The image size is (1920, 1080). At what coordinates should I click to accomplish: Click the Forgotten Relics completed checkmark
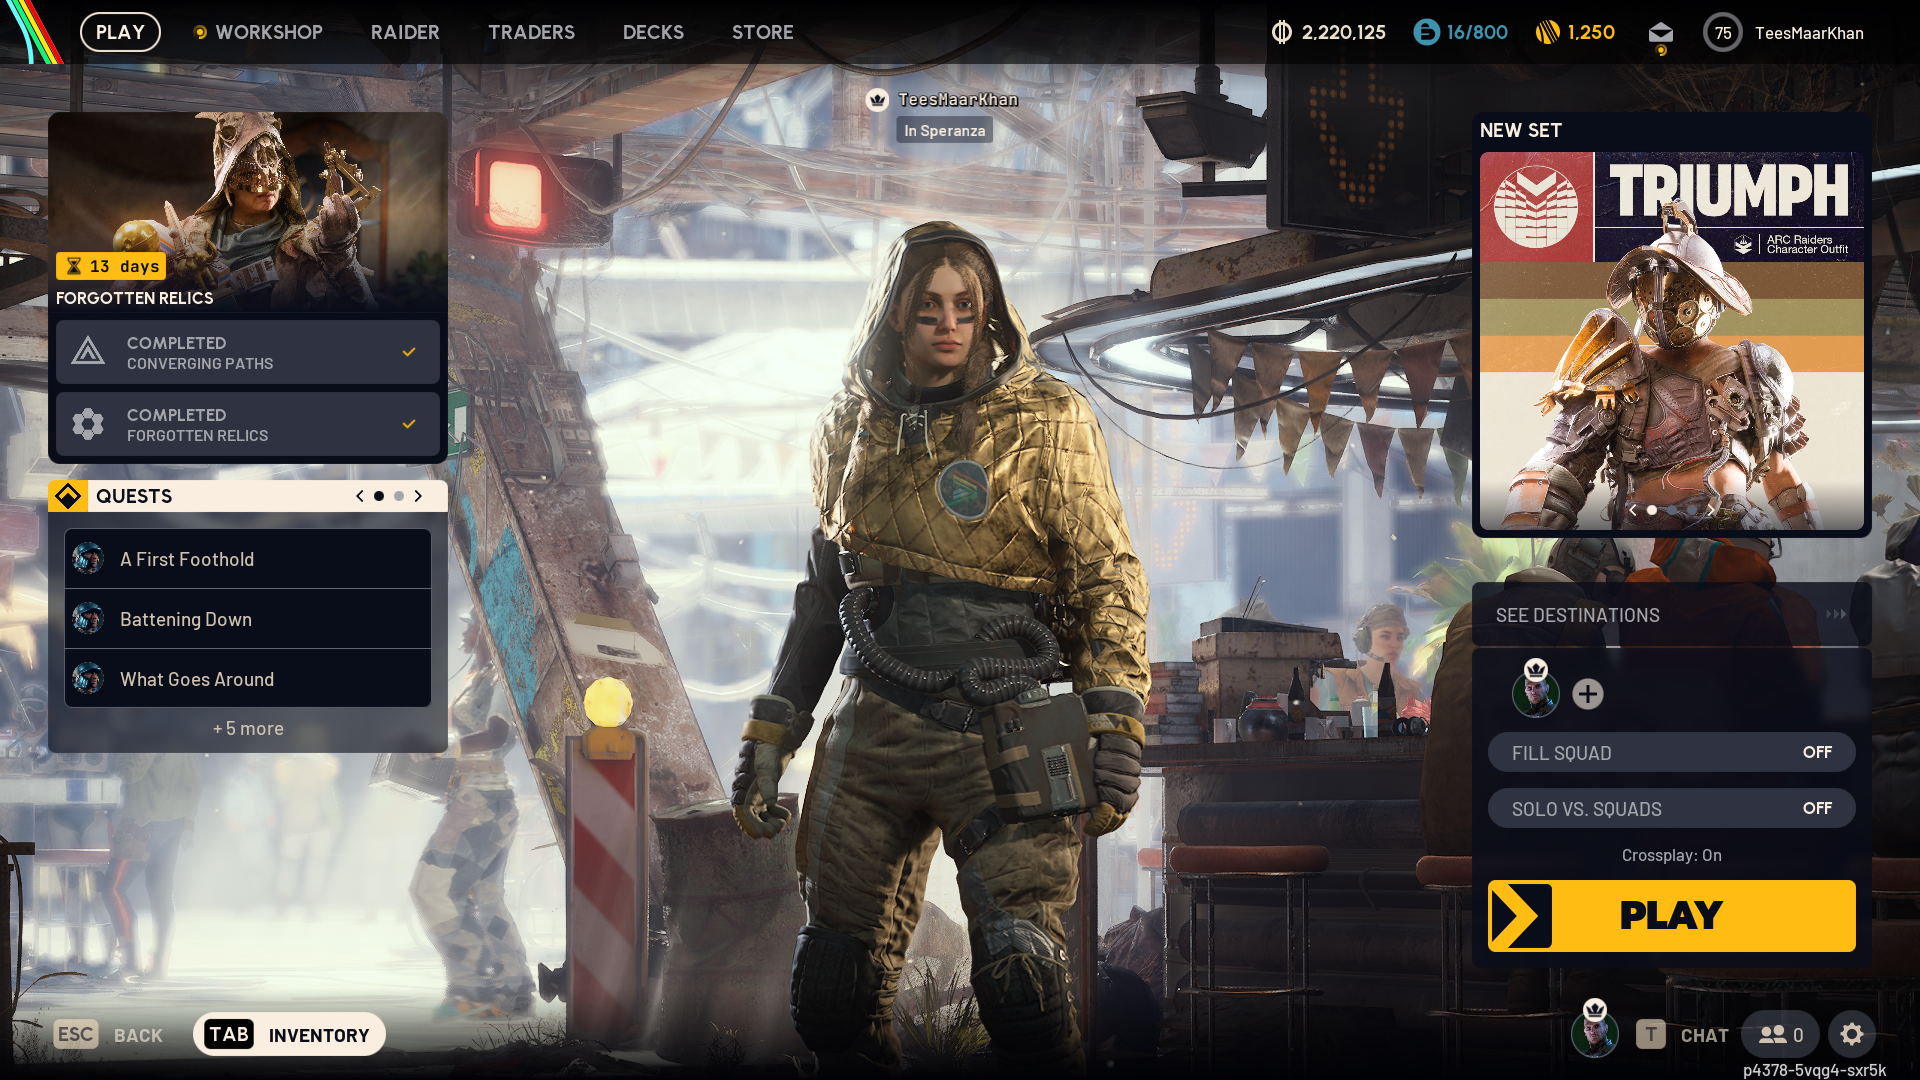coord(409,424)
